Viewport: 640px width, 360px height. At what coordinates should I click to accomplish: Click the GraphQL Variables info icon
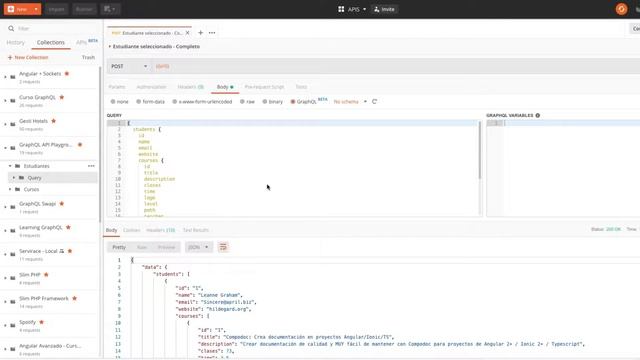pyautogui.click(x=538, y=116)
